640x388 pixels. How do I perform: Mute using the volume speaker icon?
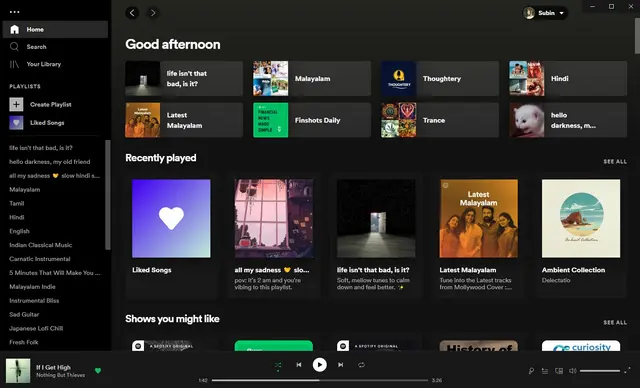point(573,371)
